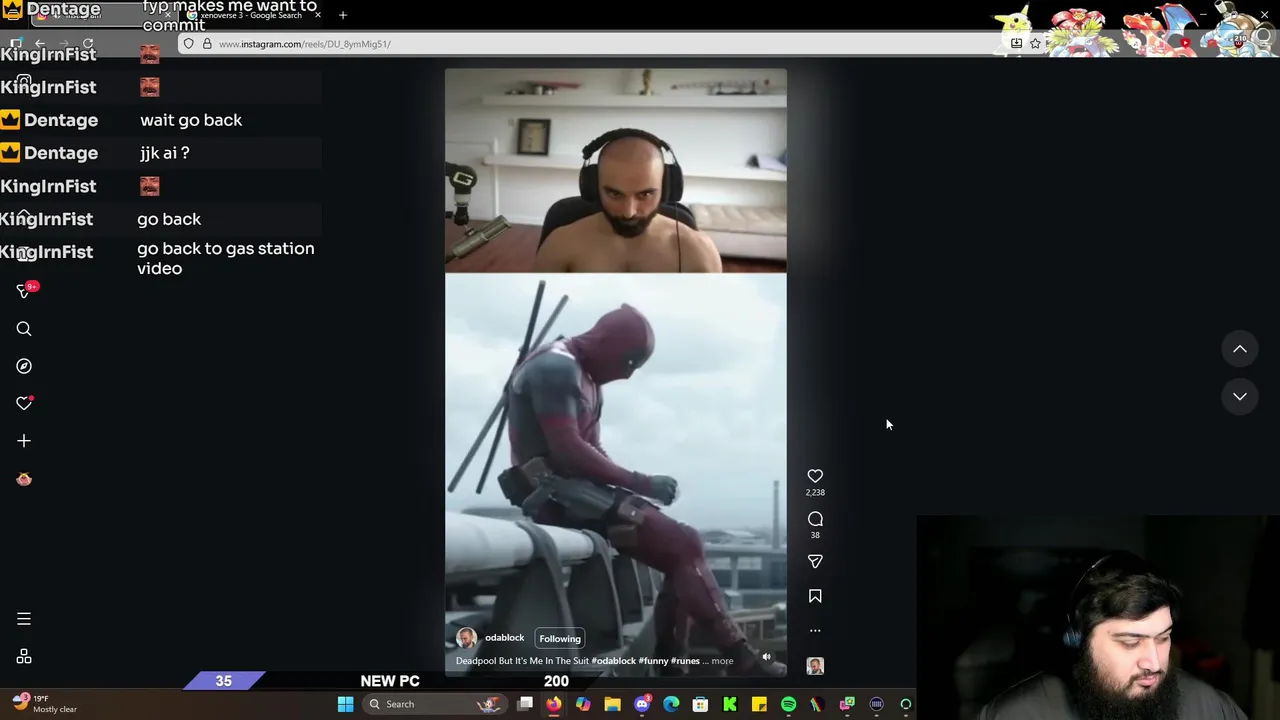This screenshot has height=720, width=1280.
Task: Open Microsoft Edge from the taskbar
Action: [671, 704]
